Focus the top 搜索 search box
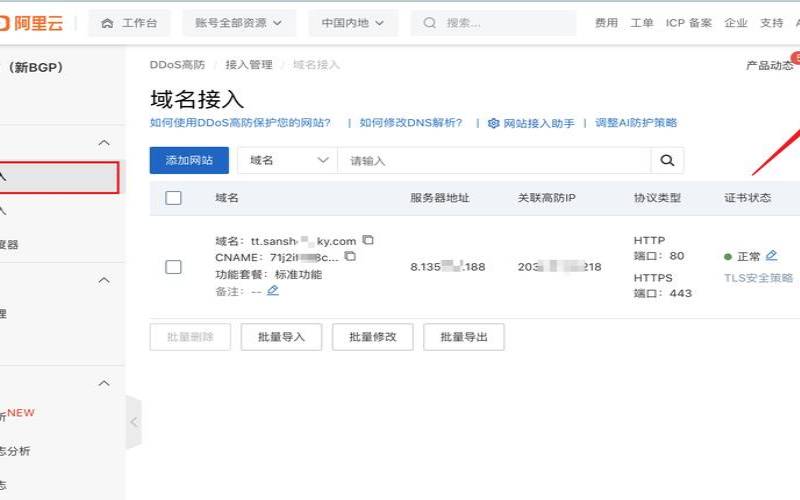 point(494,23)
